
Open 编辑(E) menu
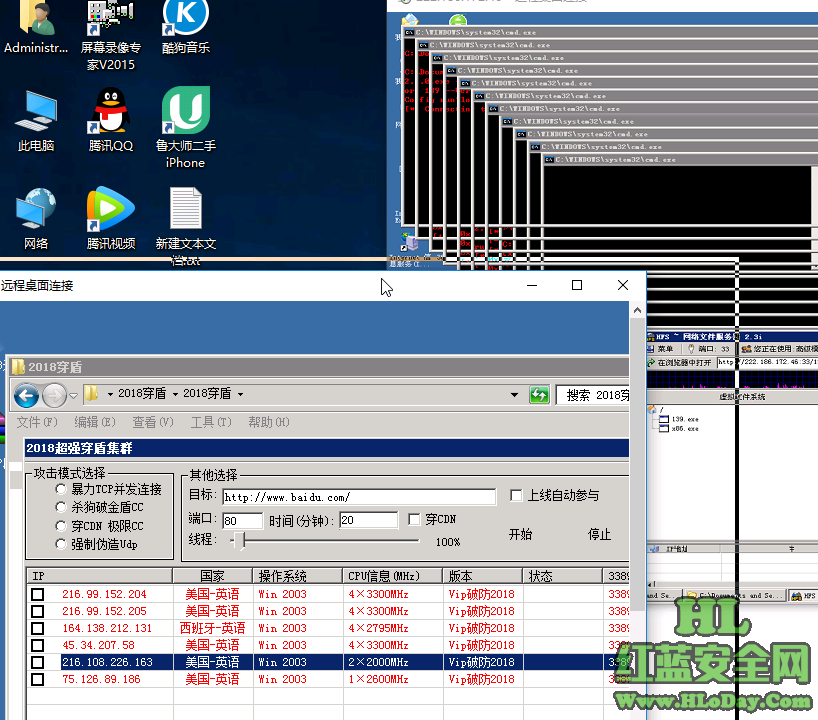pyautogui.click(x=94, y=422)
